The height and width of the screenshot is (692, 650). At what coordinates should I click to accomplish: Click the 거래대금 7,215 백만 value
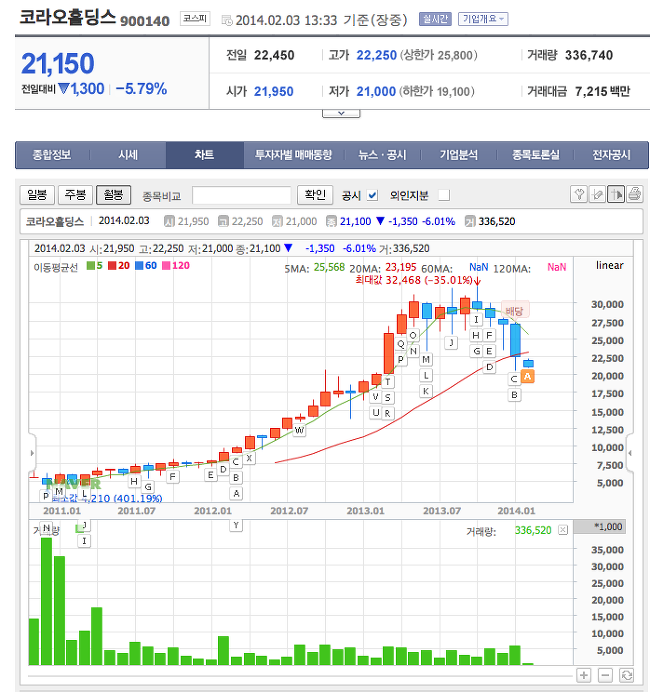pos(602,91)
